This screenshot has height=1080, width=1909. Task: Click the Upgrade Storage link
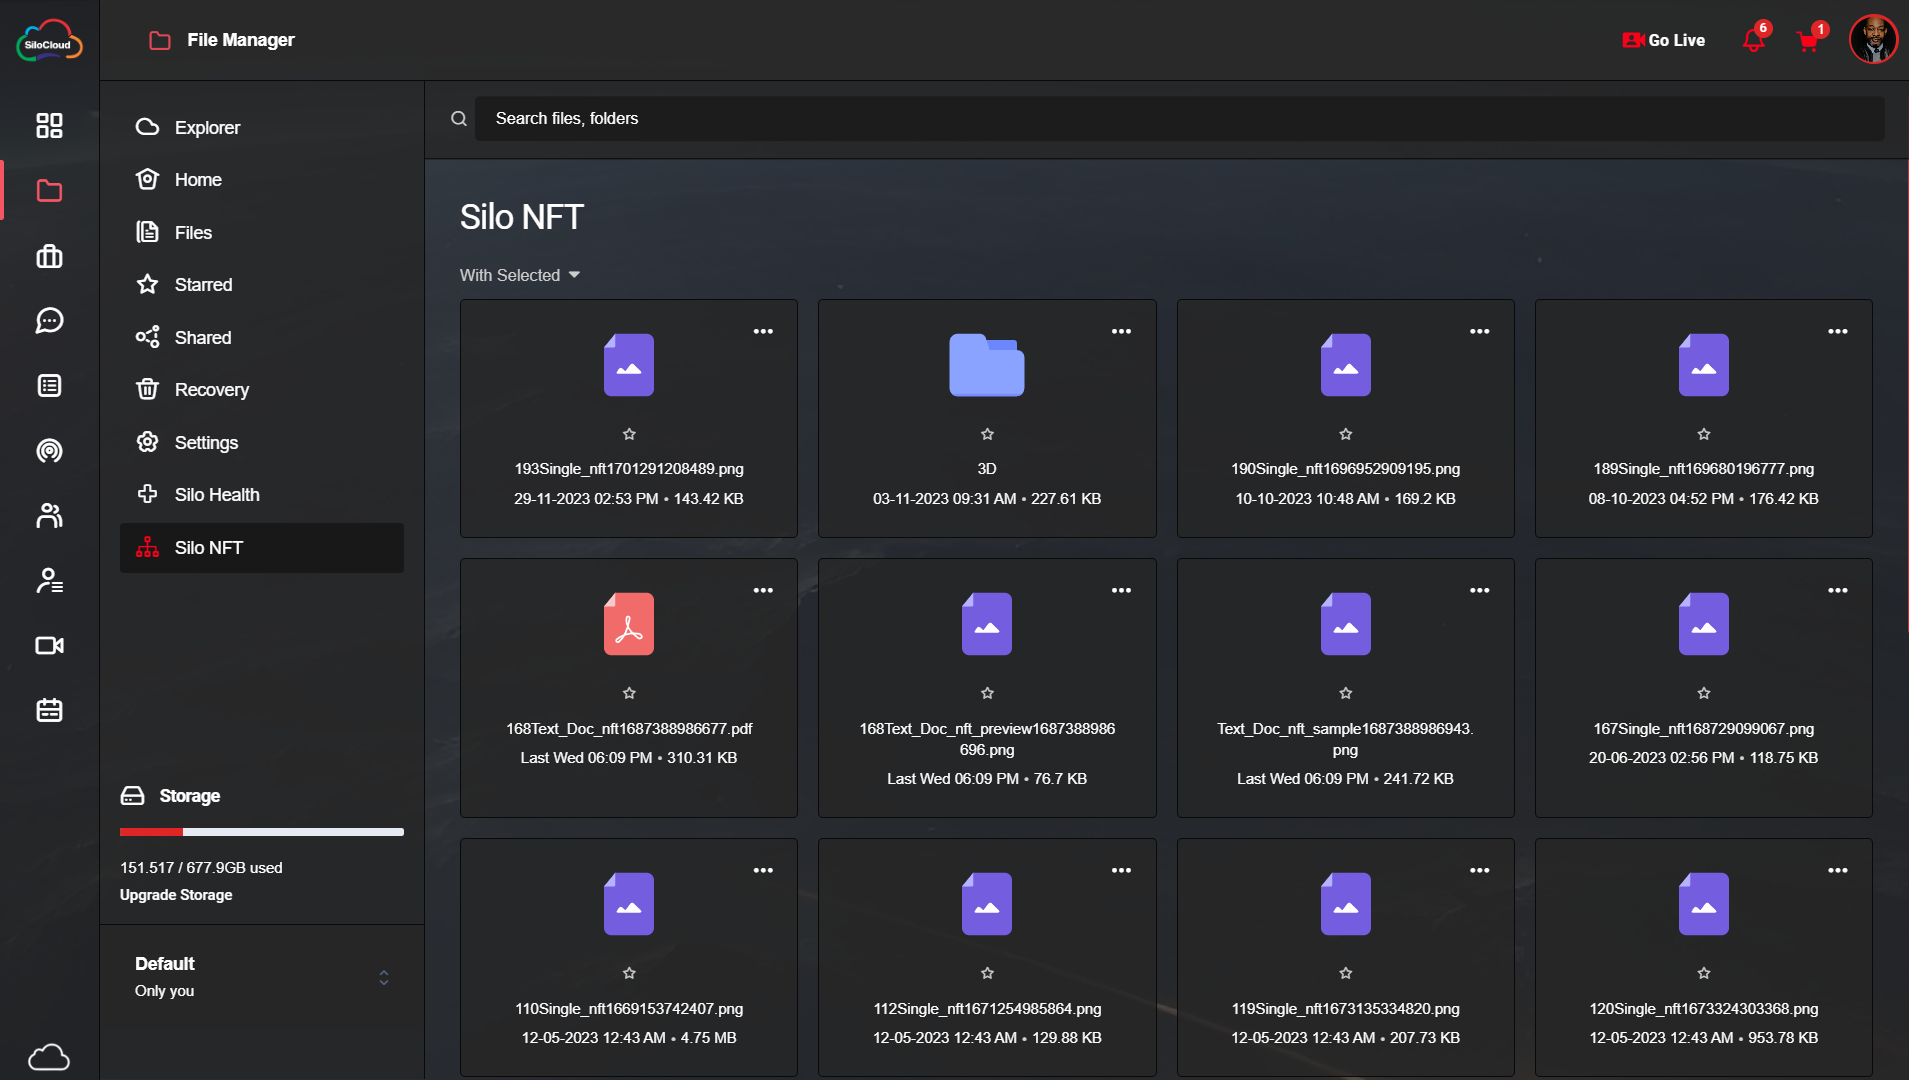click(x=176, y=895)
